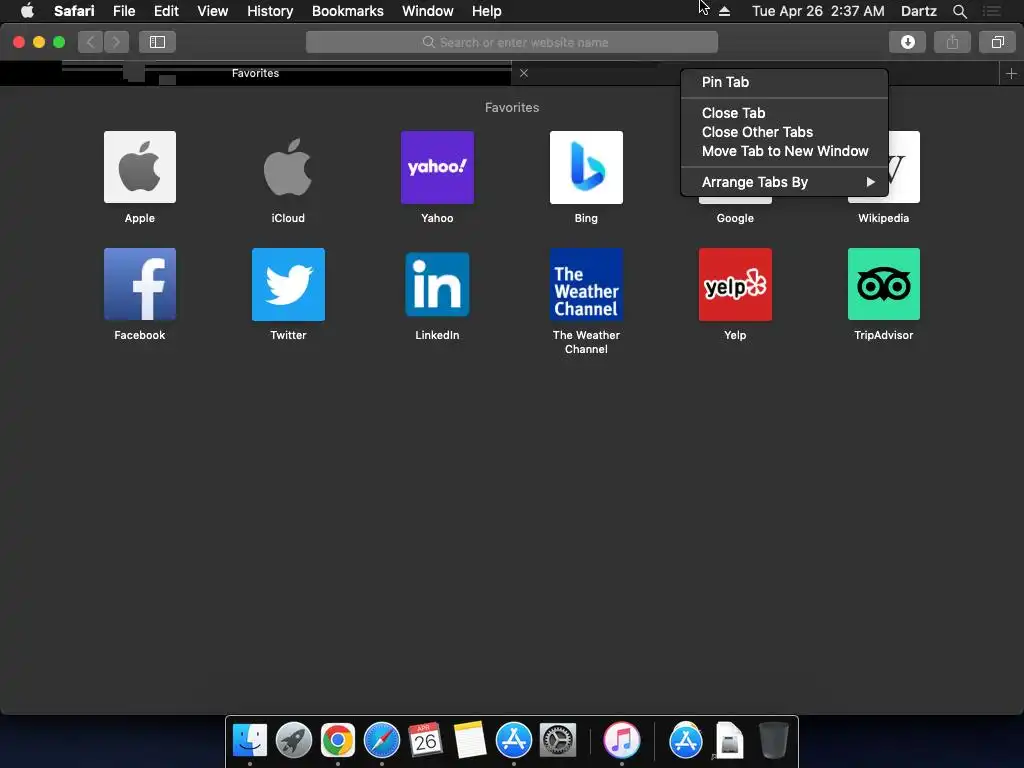1024x768 pixels.
Task: Open the Bookmarks menu
Action: coord(347,11)
